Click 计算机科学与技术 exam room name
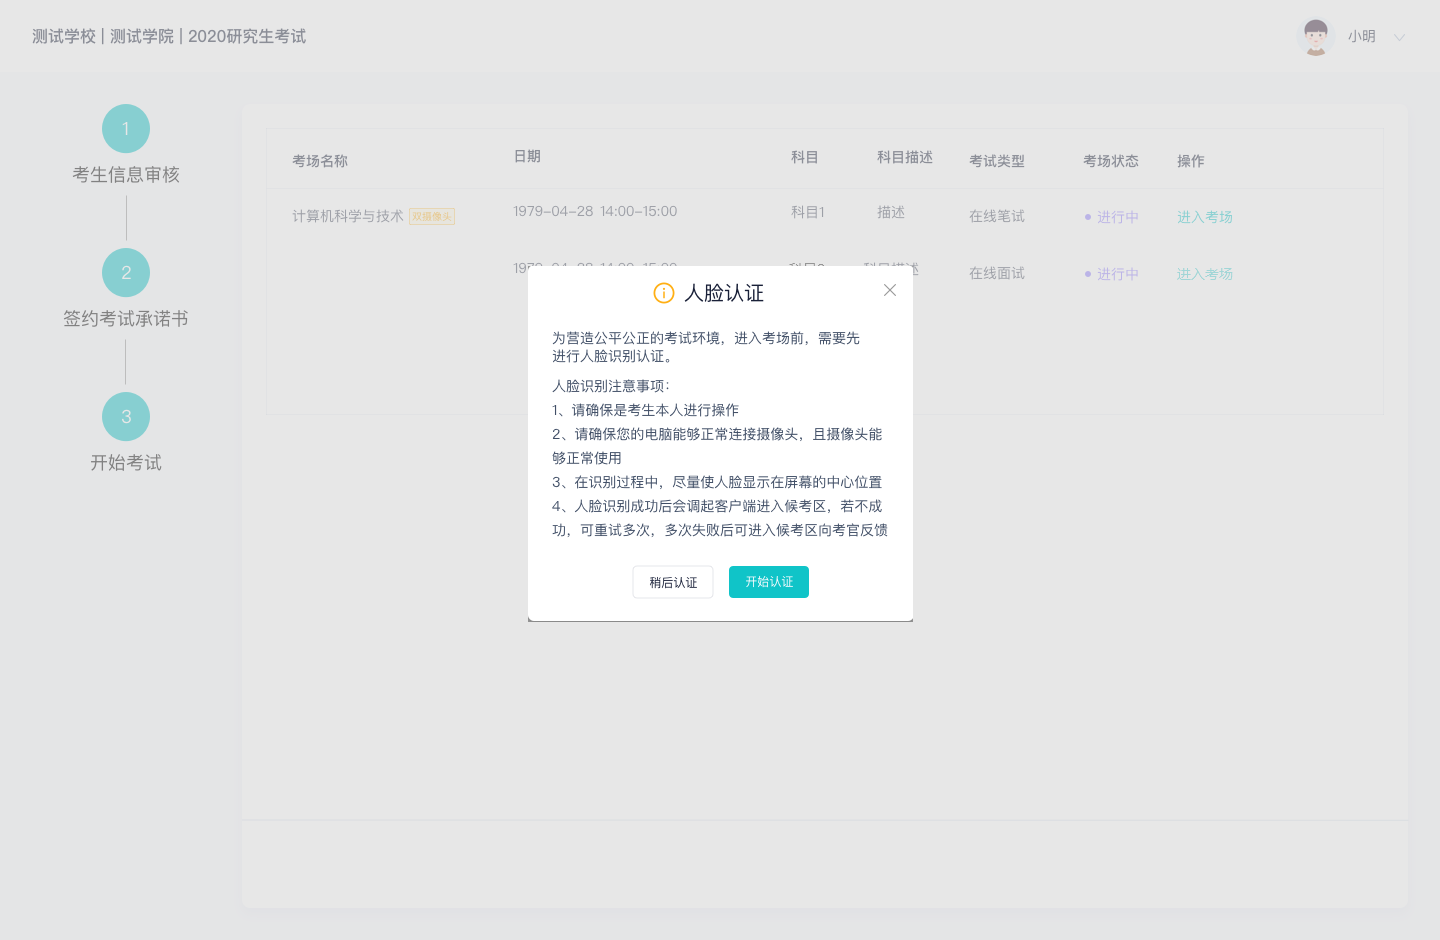 pyautogui.click(x=348, y=216)
